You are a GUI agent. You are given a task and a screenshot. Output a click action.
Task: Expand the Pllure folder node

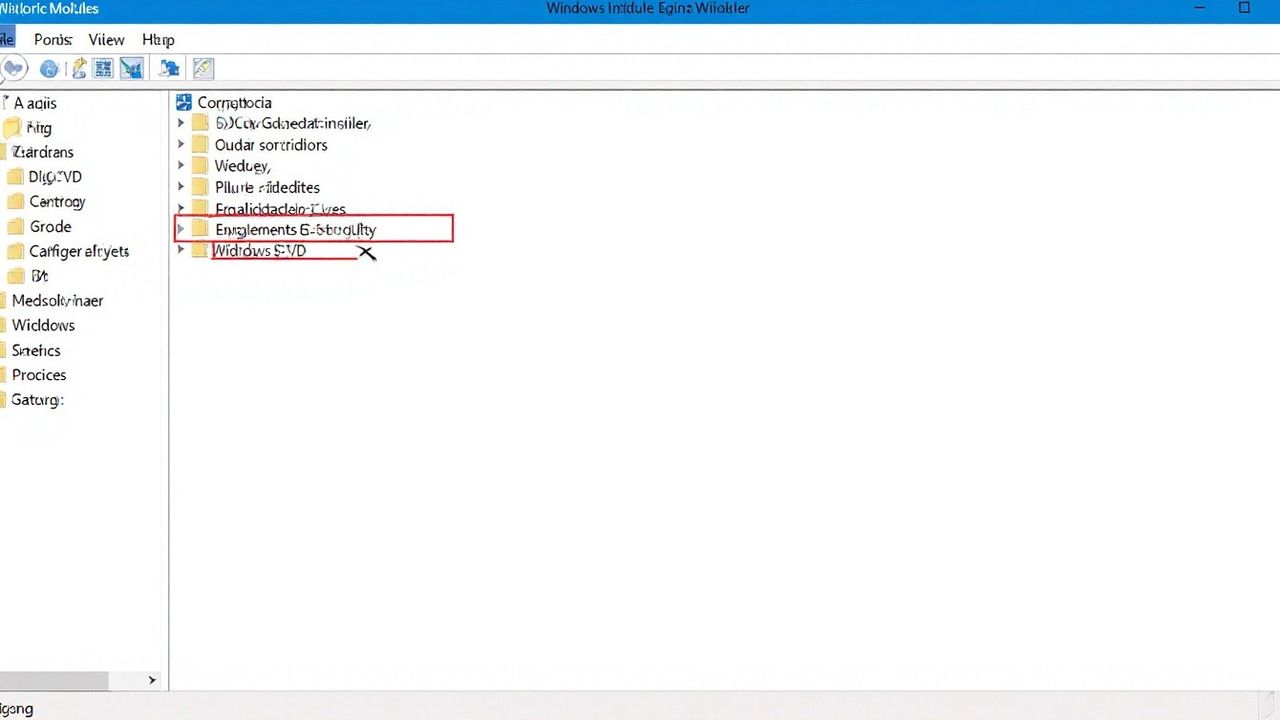181,187
